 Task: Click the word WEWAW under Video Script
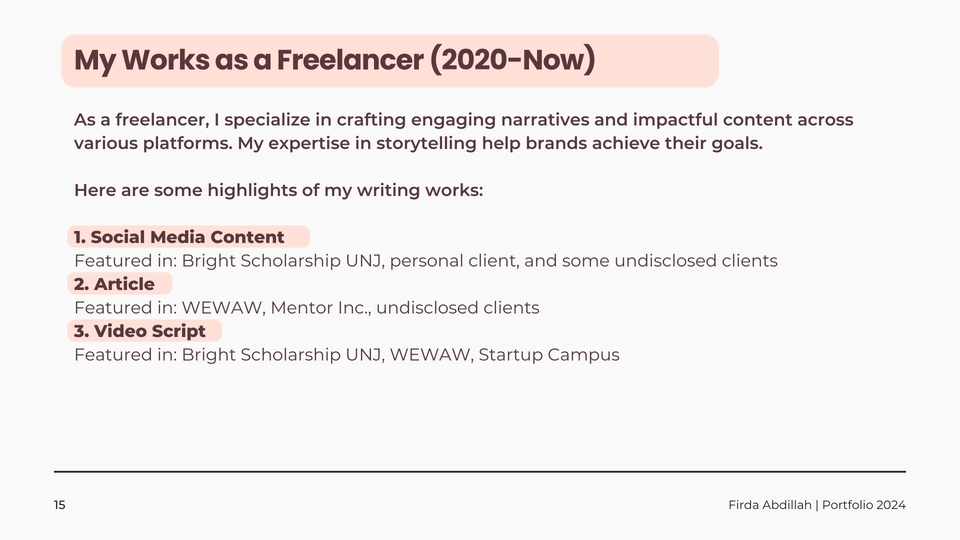(430, 354)
